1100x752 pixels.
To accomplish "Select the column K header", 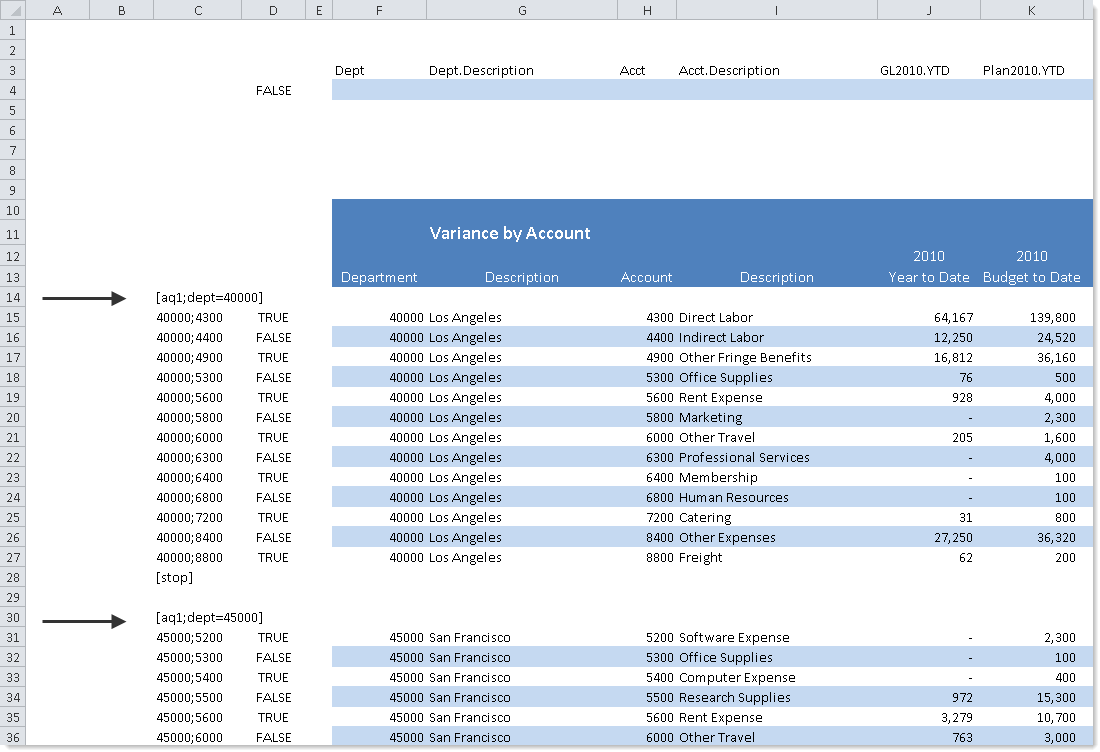I will 1032,10.
